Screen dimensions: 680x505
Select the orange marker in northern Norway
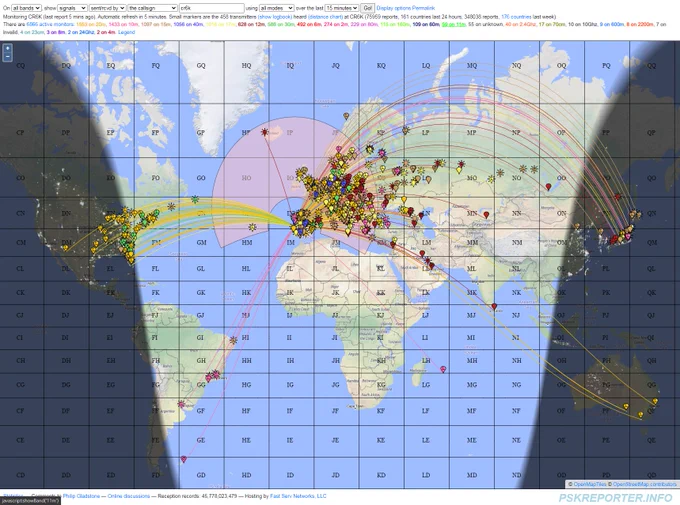click(x=346, y=116)
